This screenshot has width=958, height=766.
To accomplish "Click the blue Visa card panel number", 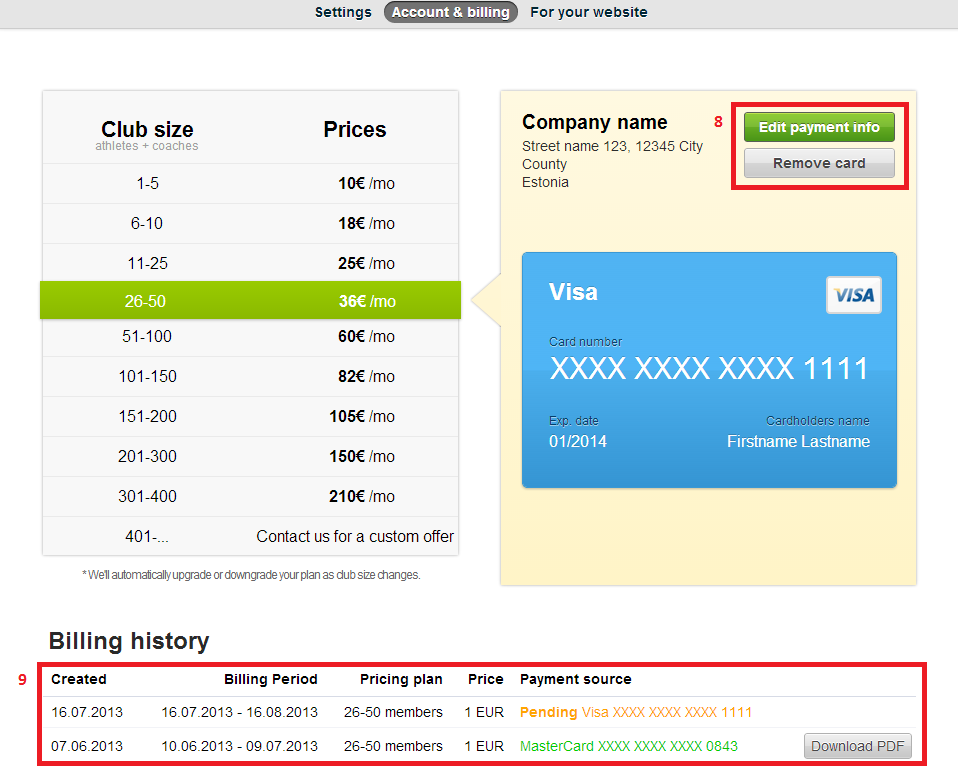I will point(709,369).
